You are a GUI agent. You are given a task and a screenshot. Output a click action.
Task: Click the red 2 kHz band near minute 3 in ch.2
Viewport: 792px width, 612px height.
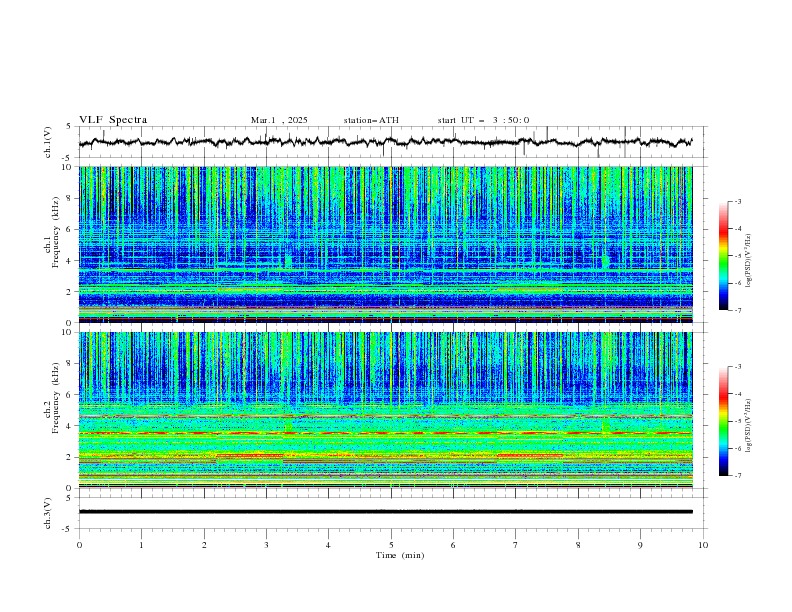click(250, 456)
